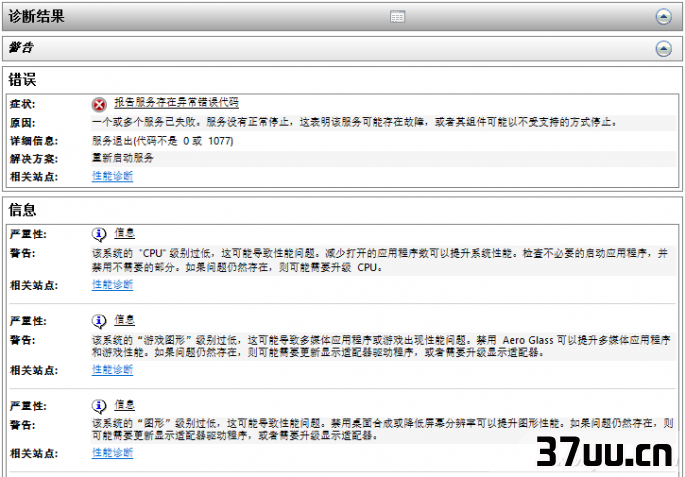The height and width of the screenshot is (477, 685).
Task: Select the 详细信息 row label
Action: click(34, 141)
